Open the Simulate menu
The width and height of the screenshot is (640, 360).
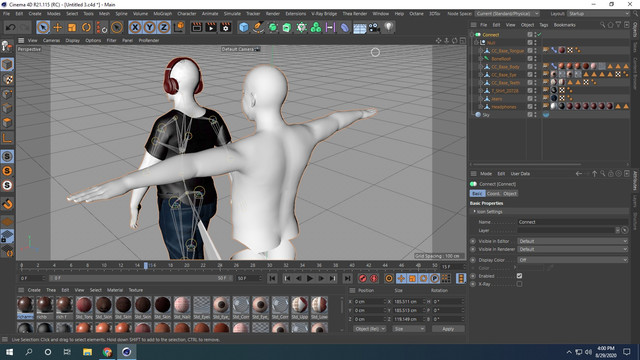tap(232, 13)
